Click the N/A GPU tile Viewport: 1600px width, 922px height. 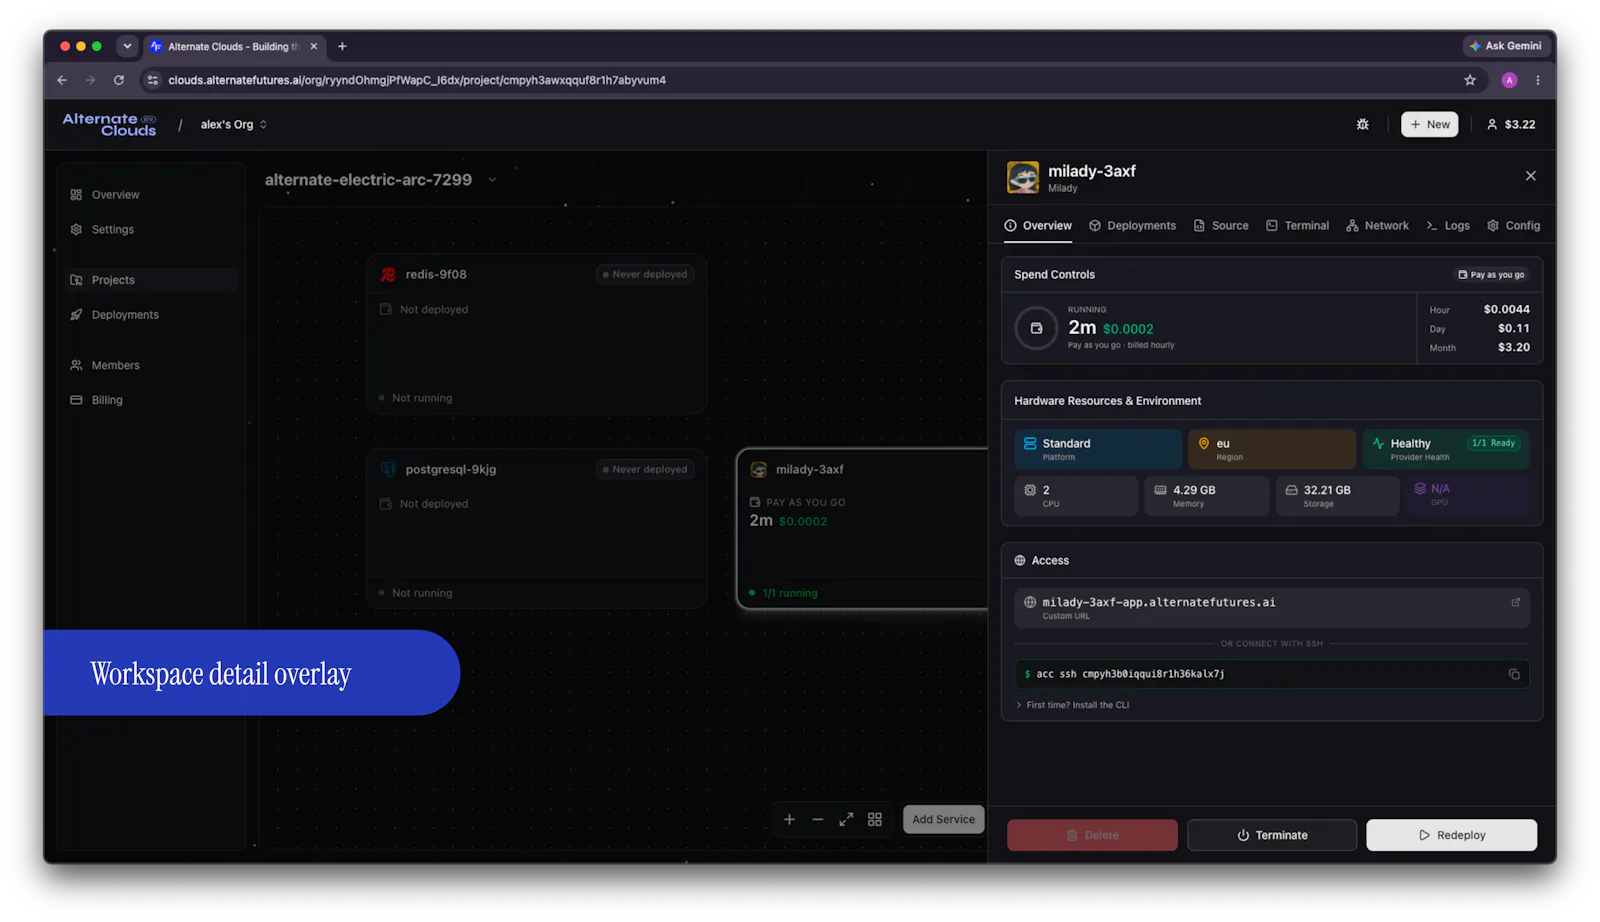pos(1467,496)
